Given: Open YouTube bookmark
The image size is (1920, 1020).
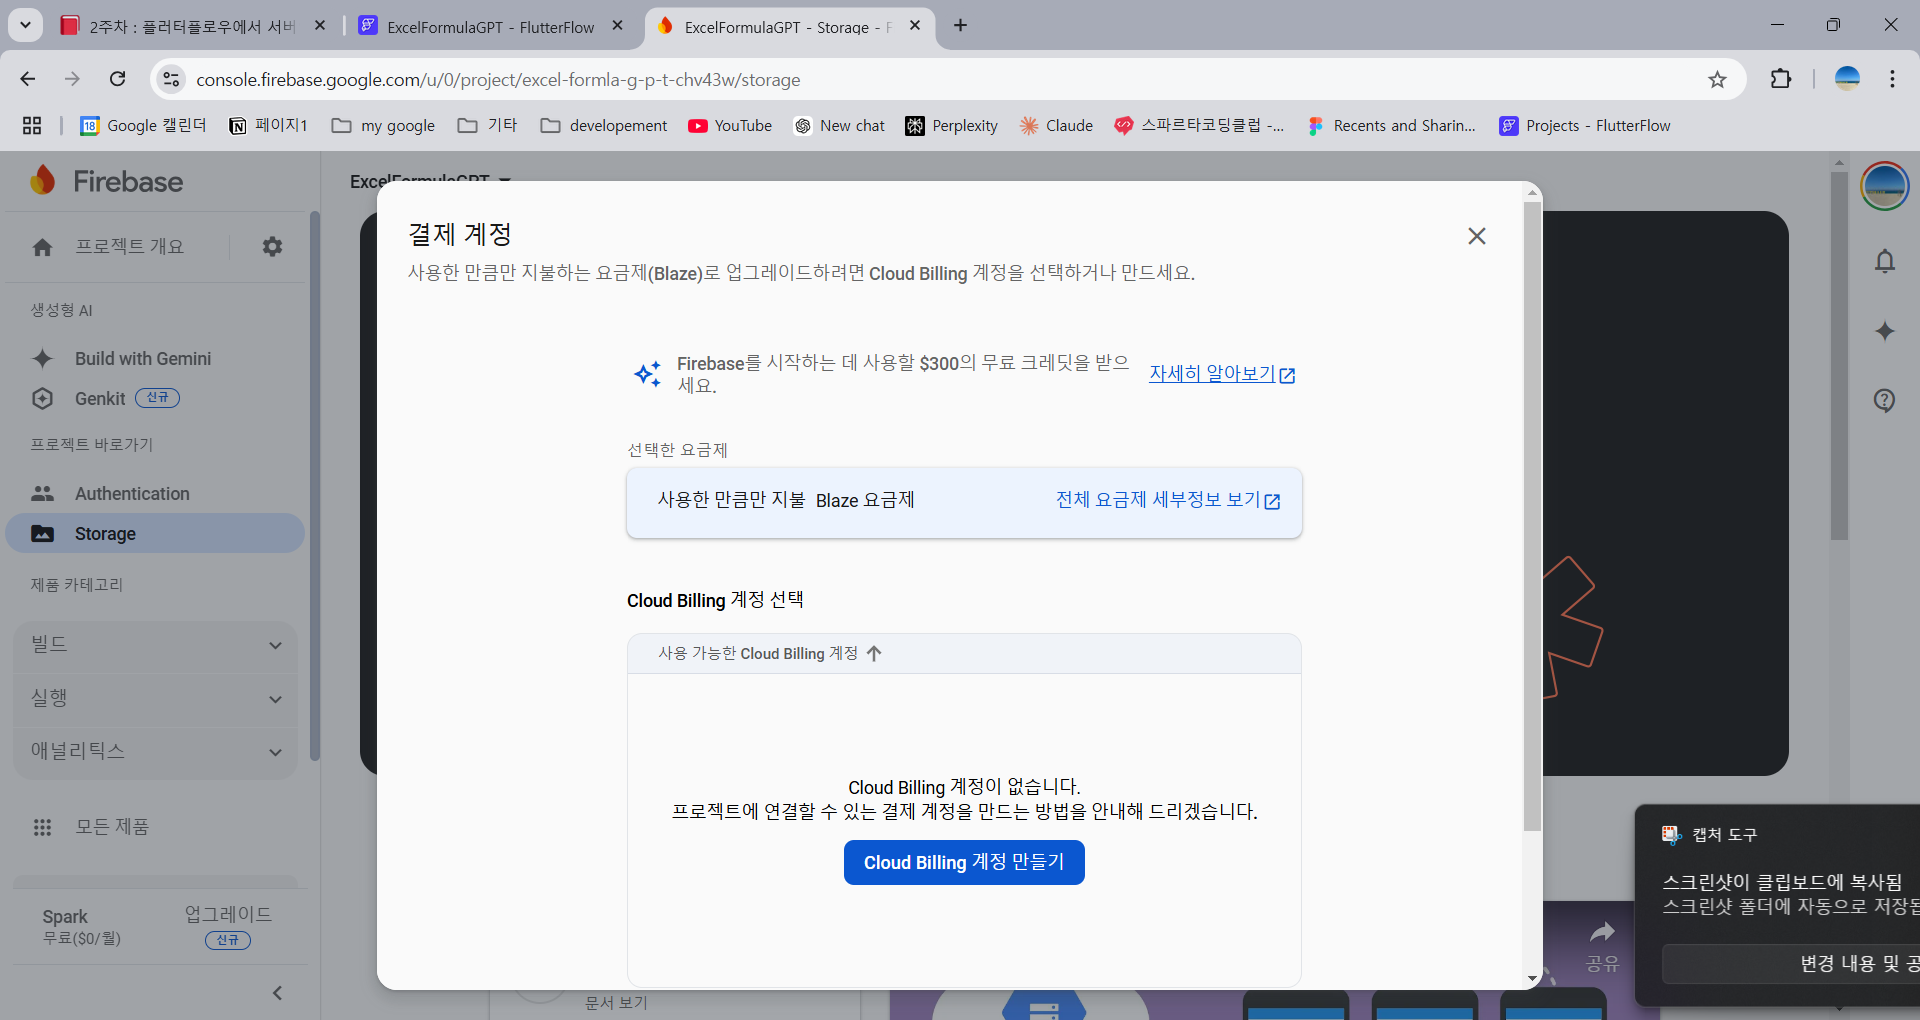Looking at the screenshot, I should pos(730,126).
